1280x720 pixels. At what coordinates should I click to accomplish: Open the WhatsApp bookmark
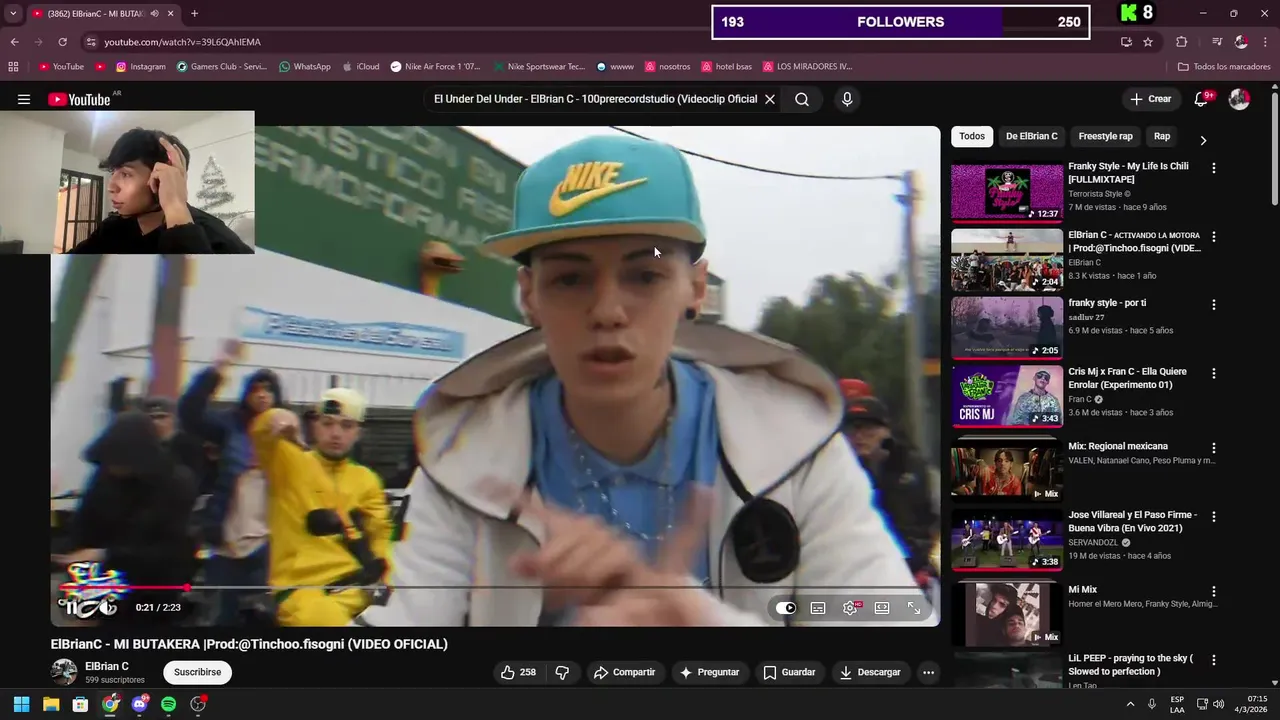tap(305, 67)
